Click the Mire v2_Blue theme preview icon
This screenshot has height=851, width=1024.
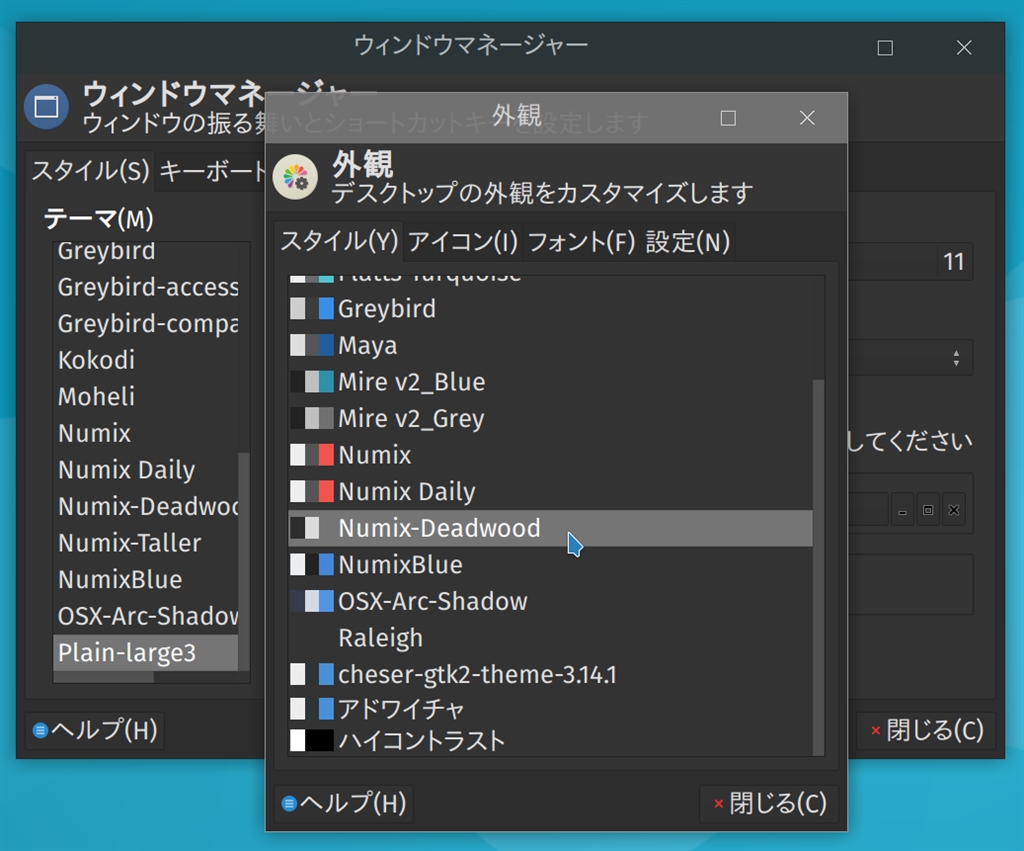click(312, 381)
